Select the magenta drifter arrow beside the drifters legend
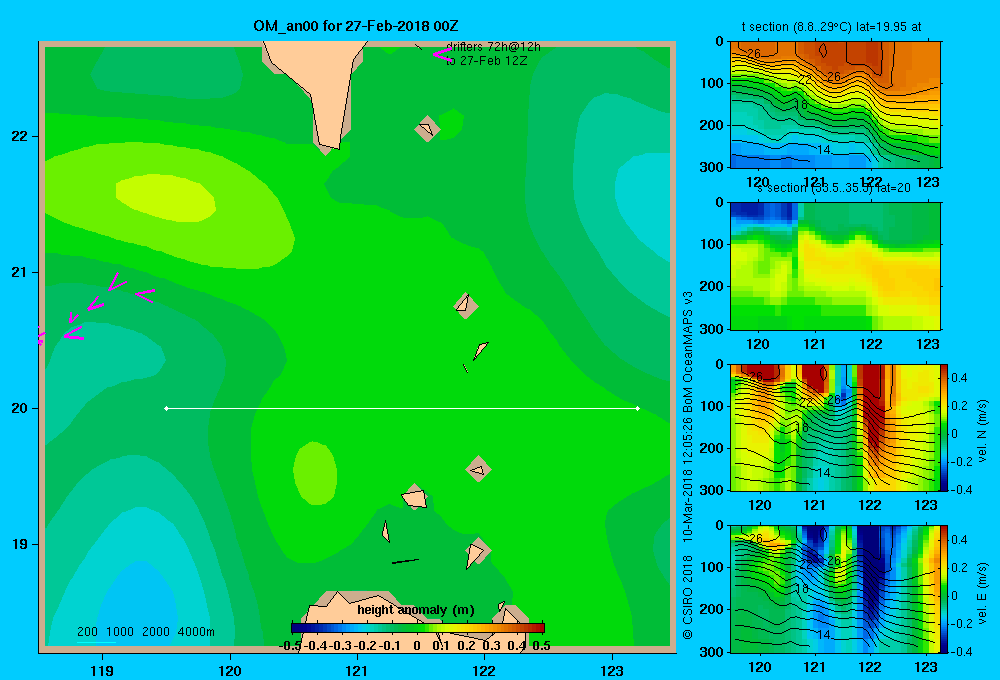This screenshot has width=1000, height=680. coord(442,54)
